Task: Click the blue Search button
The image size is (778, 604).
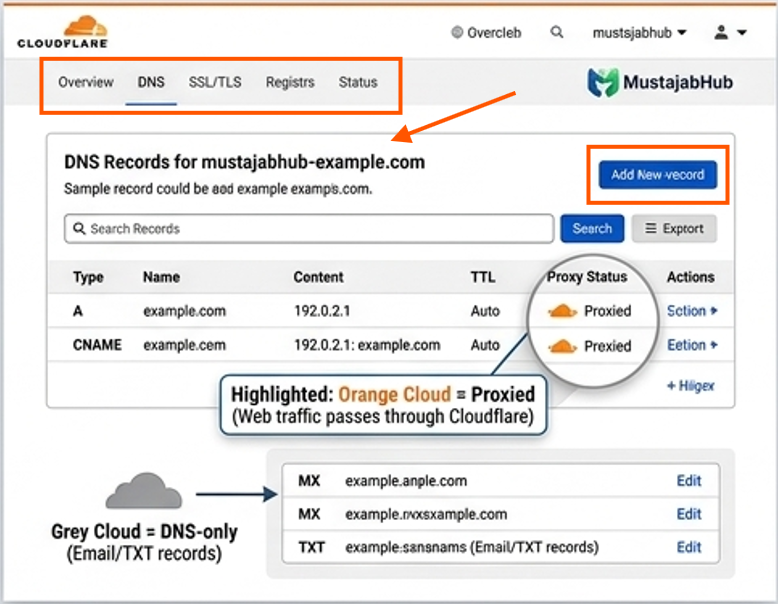Action: [592, 228]
